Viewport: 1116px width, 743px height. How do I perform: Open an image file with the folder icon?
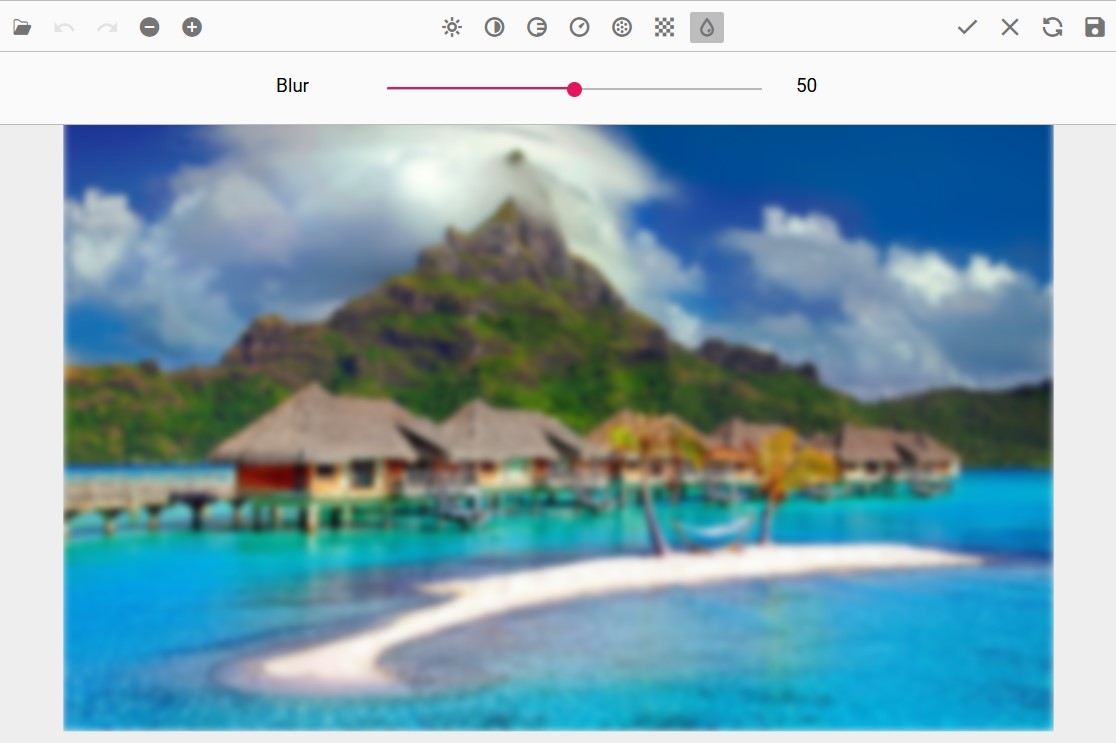22,27
